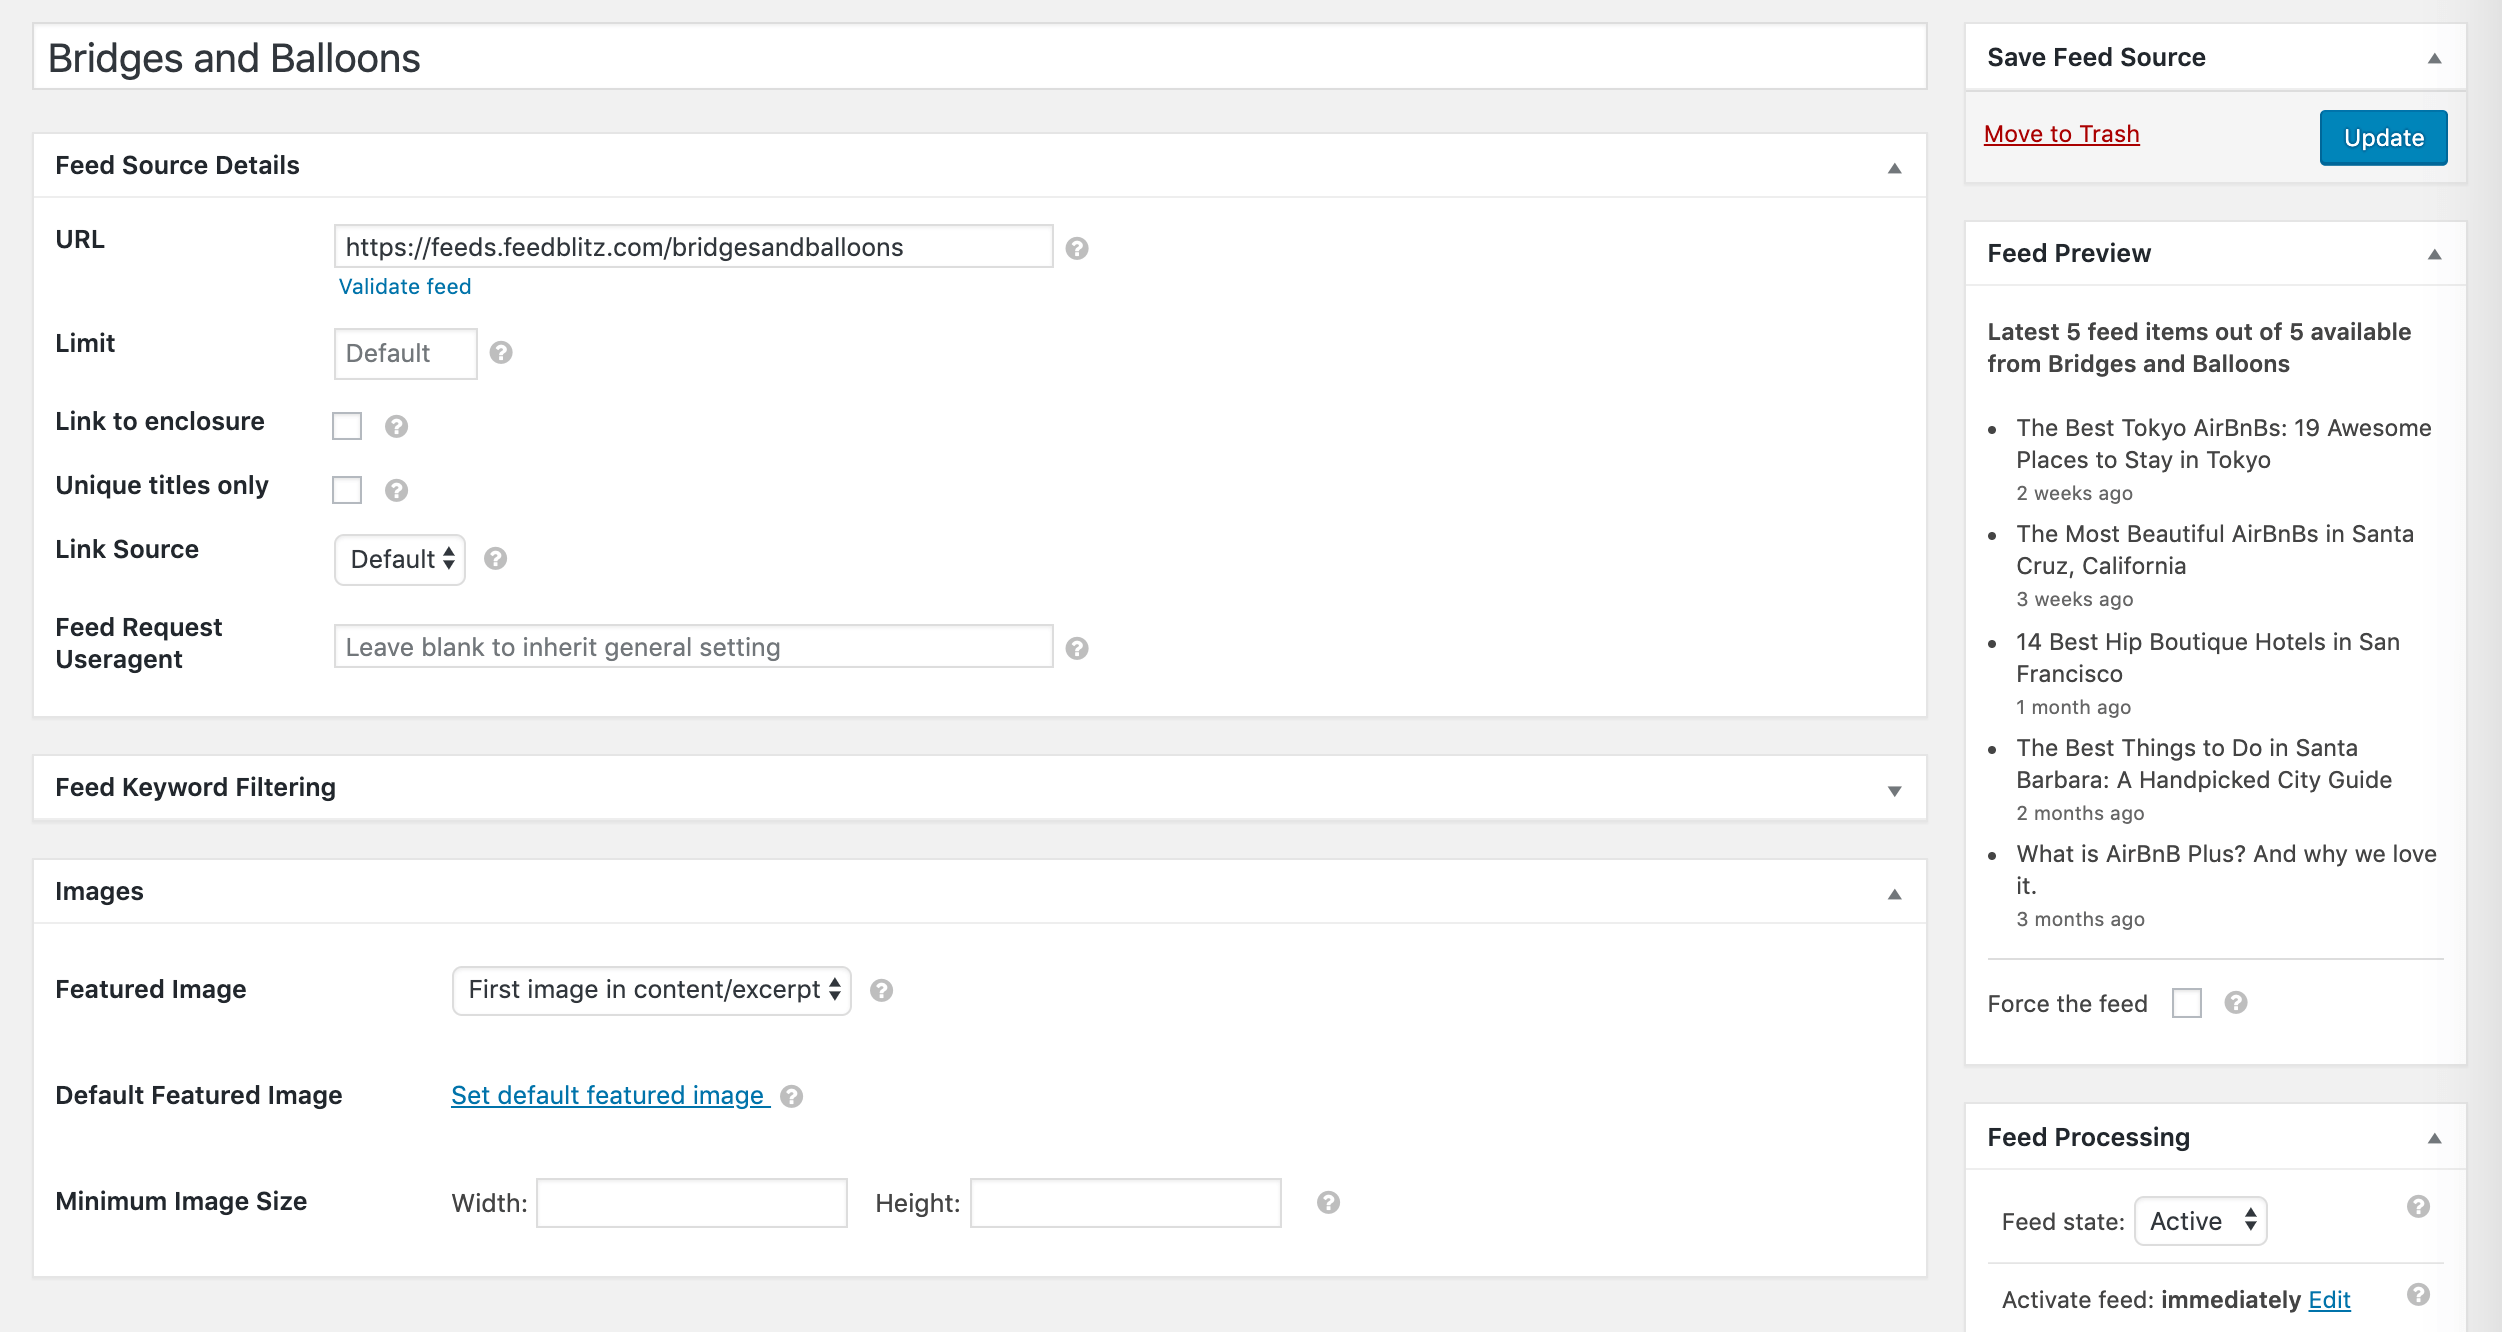Viewport: 2502px width, 1332px height.
Task: Click the '2 months ago' timestamp
Action: coord(2080,814)
